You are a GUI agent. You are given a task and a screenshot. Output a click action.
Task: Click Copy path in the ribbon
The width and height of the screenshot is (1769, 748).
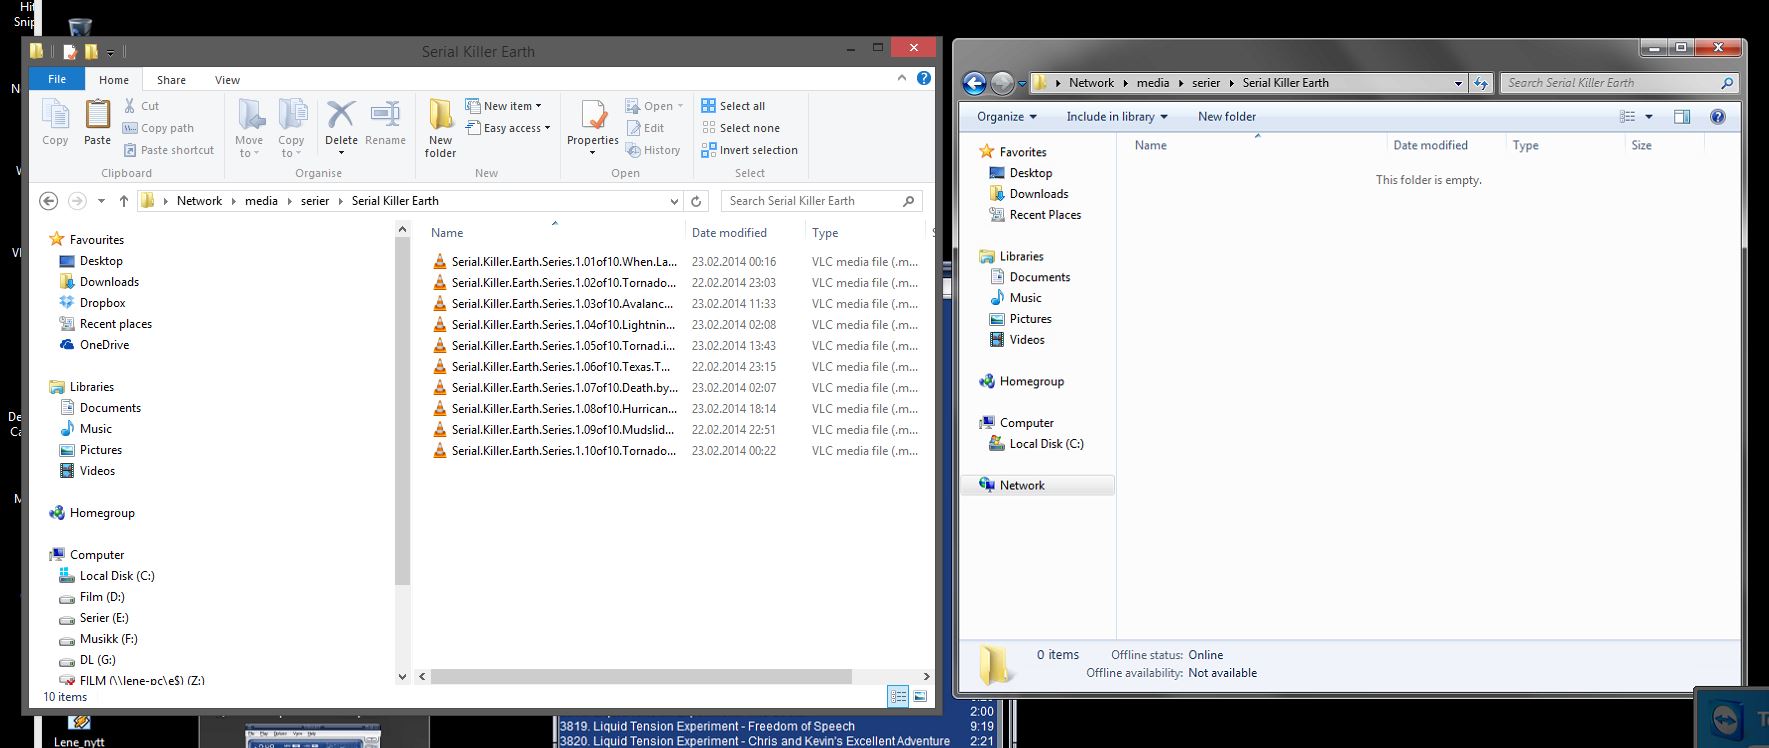click(158, 128)
